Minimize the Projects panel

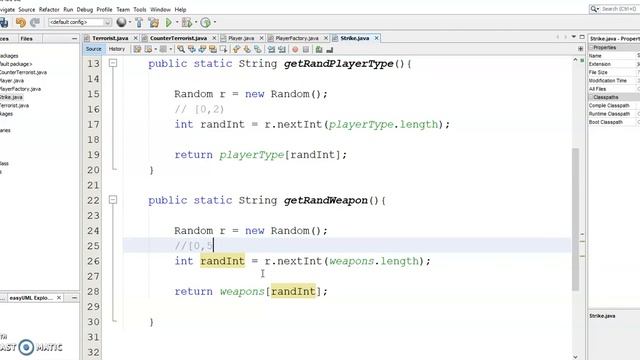click(x=74, y=38)
